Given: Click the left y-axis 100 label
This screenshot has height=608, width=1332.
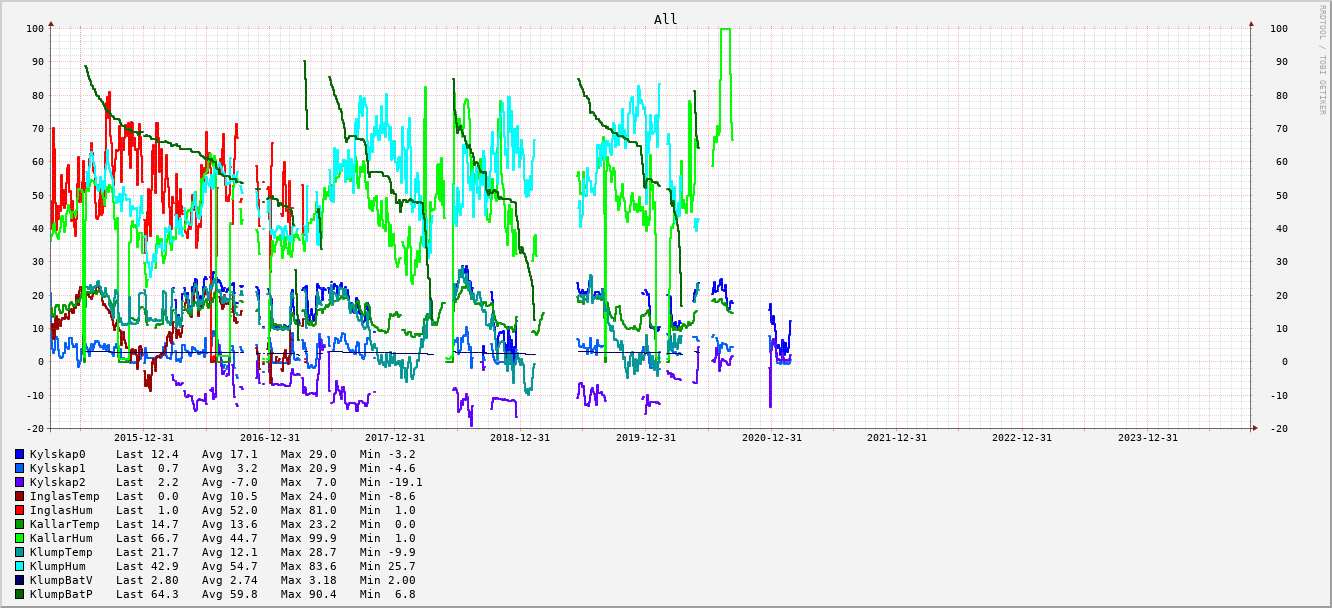Looking at the screenshot, I should point(35,28).
